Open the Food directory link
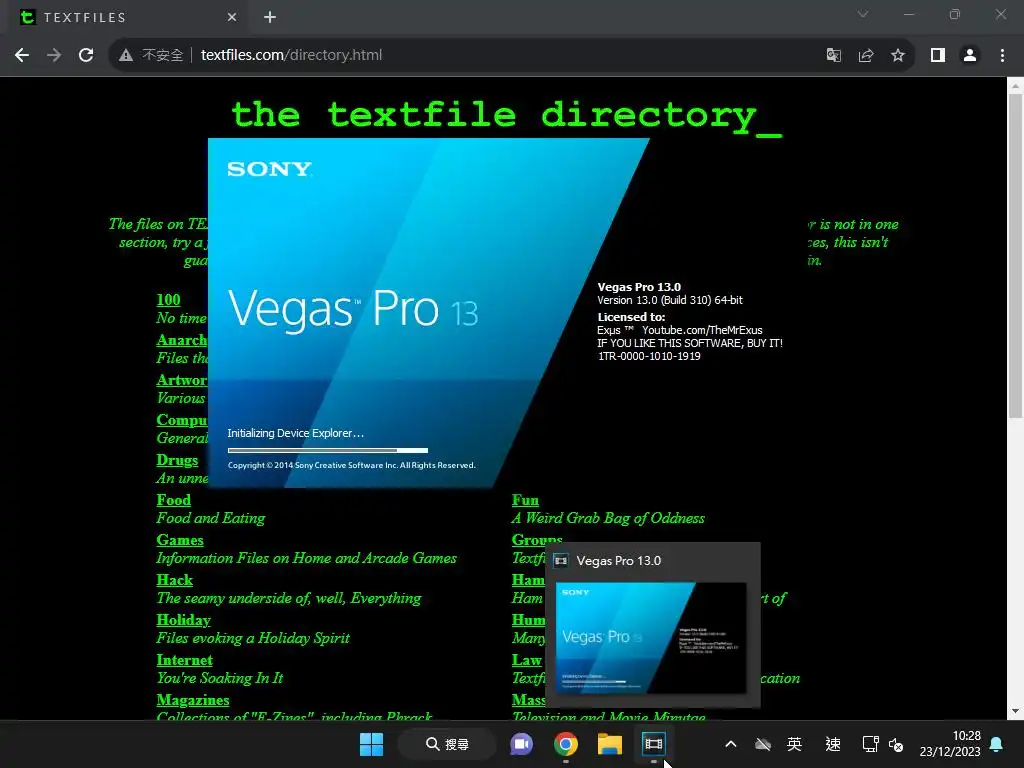Viewport: 1024px width, 768px height. pyautogui.click(x=174, y=500)
